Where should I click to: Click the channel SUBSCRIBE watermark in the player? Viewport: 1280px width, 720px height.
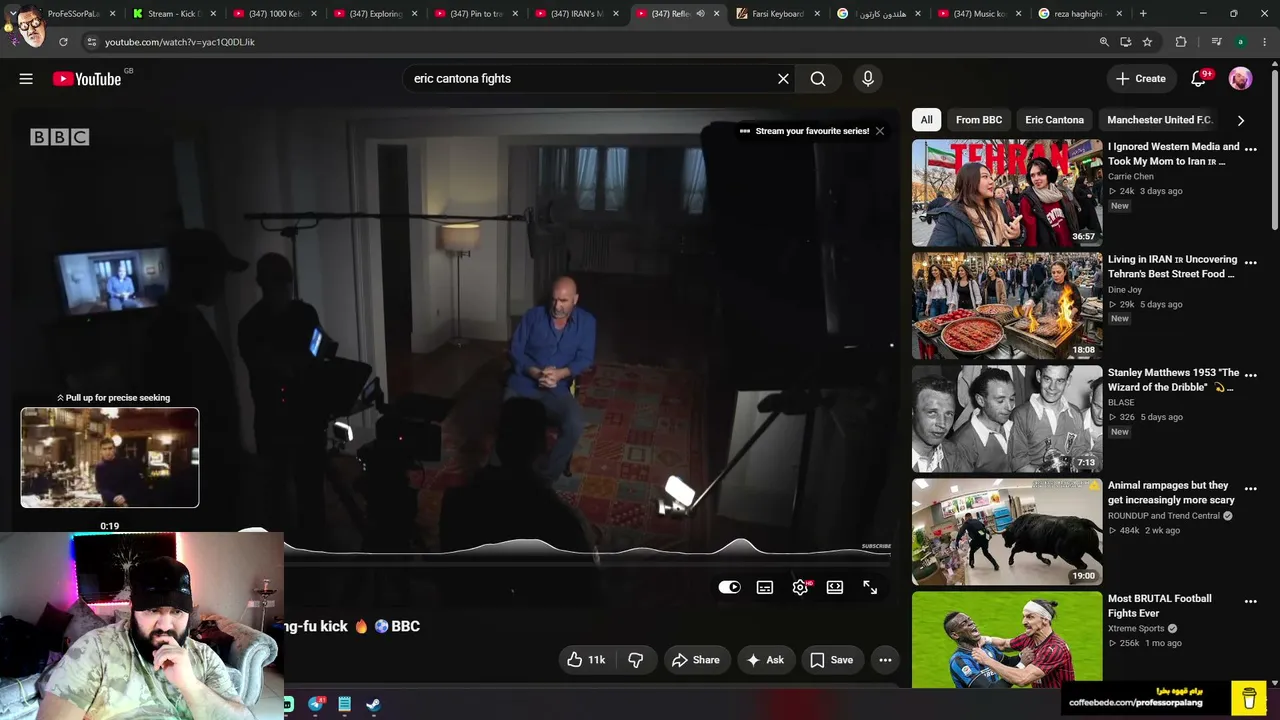876,546
